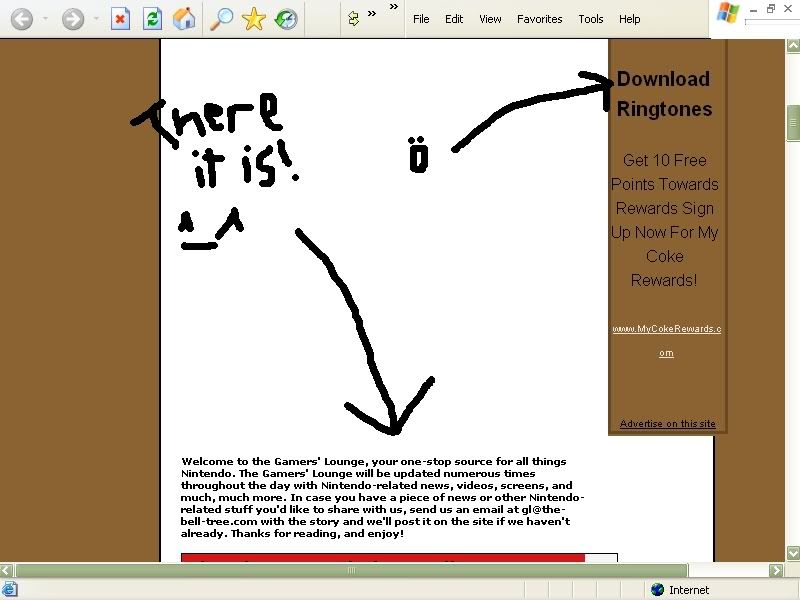Click the Advertise on this site link
Viewport: 800px width, 600px height.
[667, 424]
